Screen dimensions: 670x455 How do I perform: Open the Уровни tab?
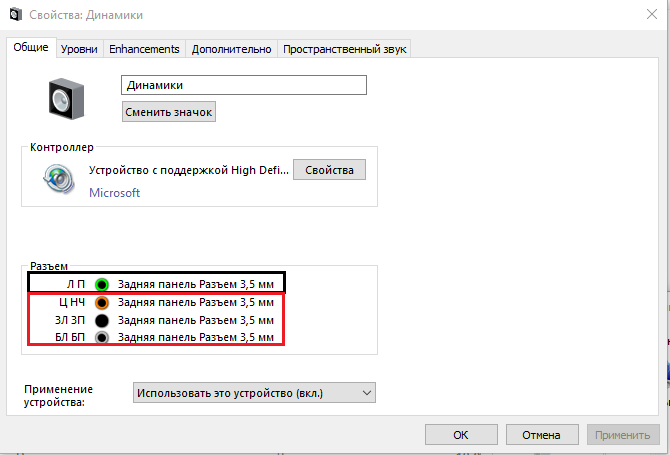pos(79,49)
